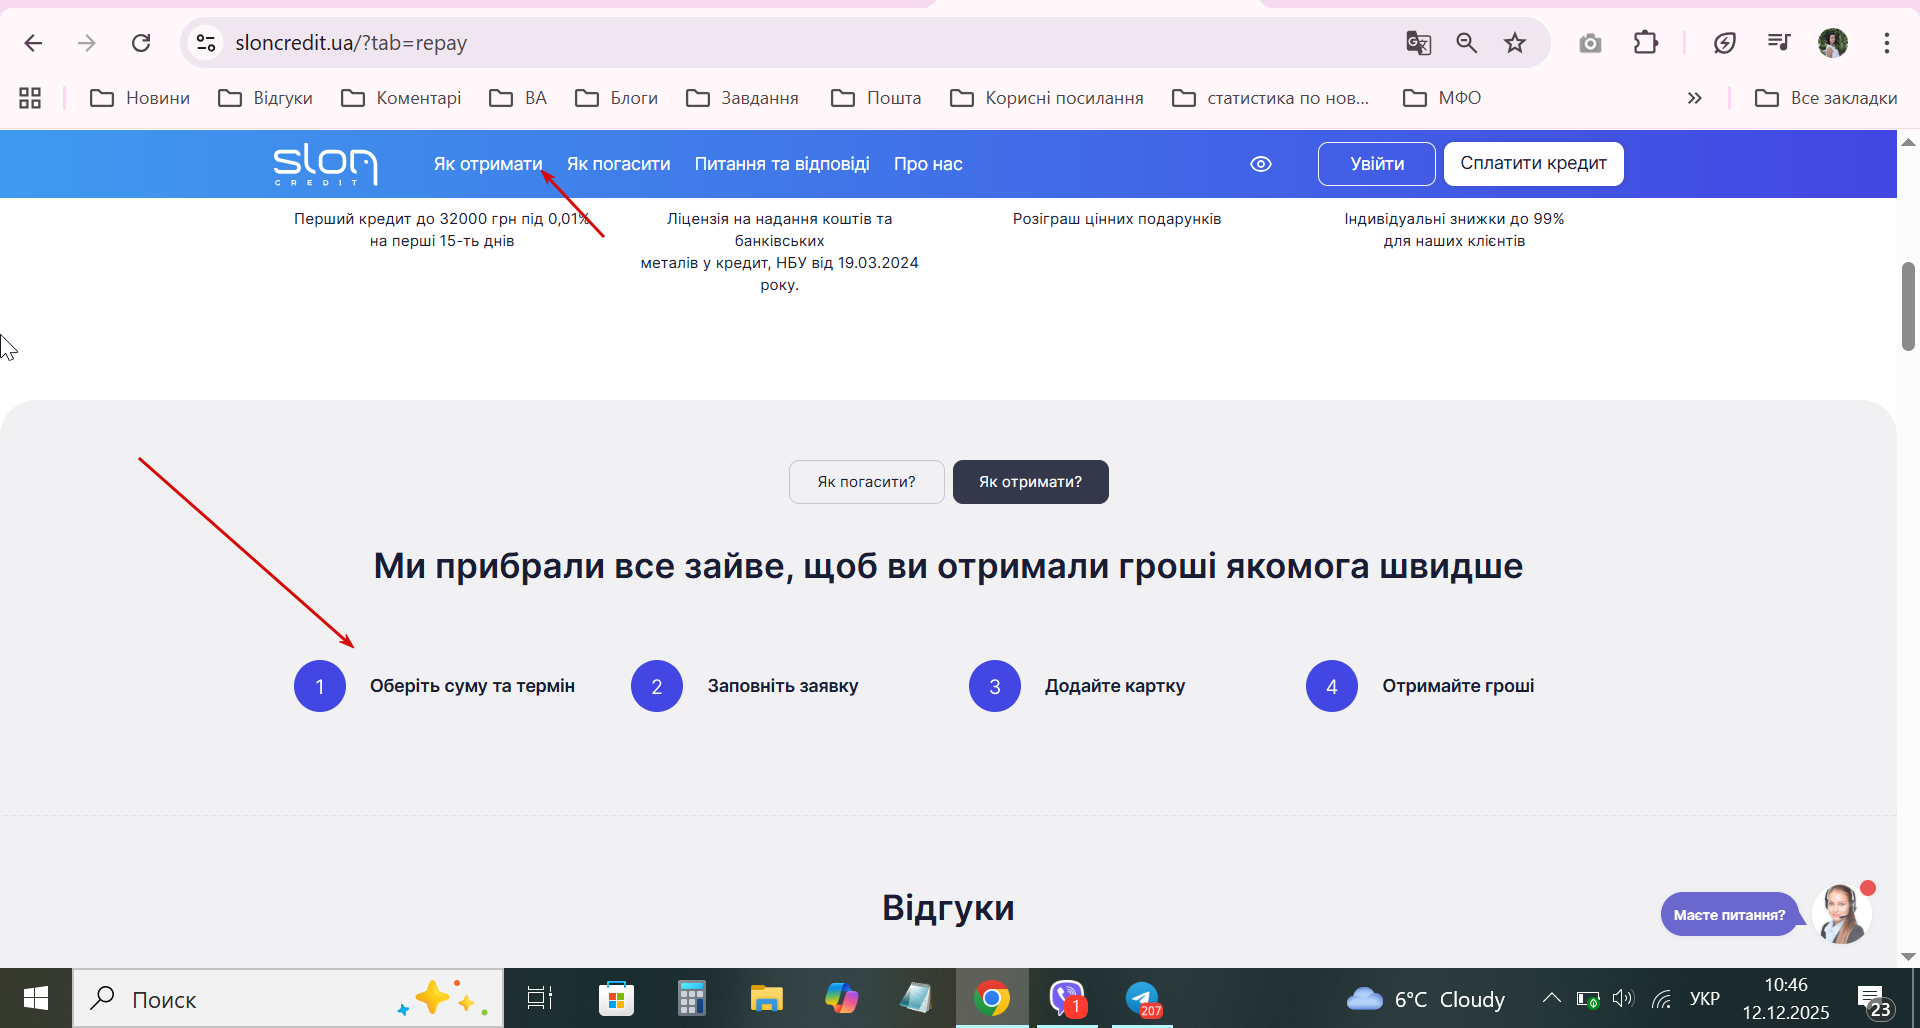Toggle the accessibility eye icon
The height and width of the screenshot is (1028, 1920).
[1261, 164]
